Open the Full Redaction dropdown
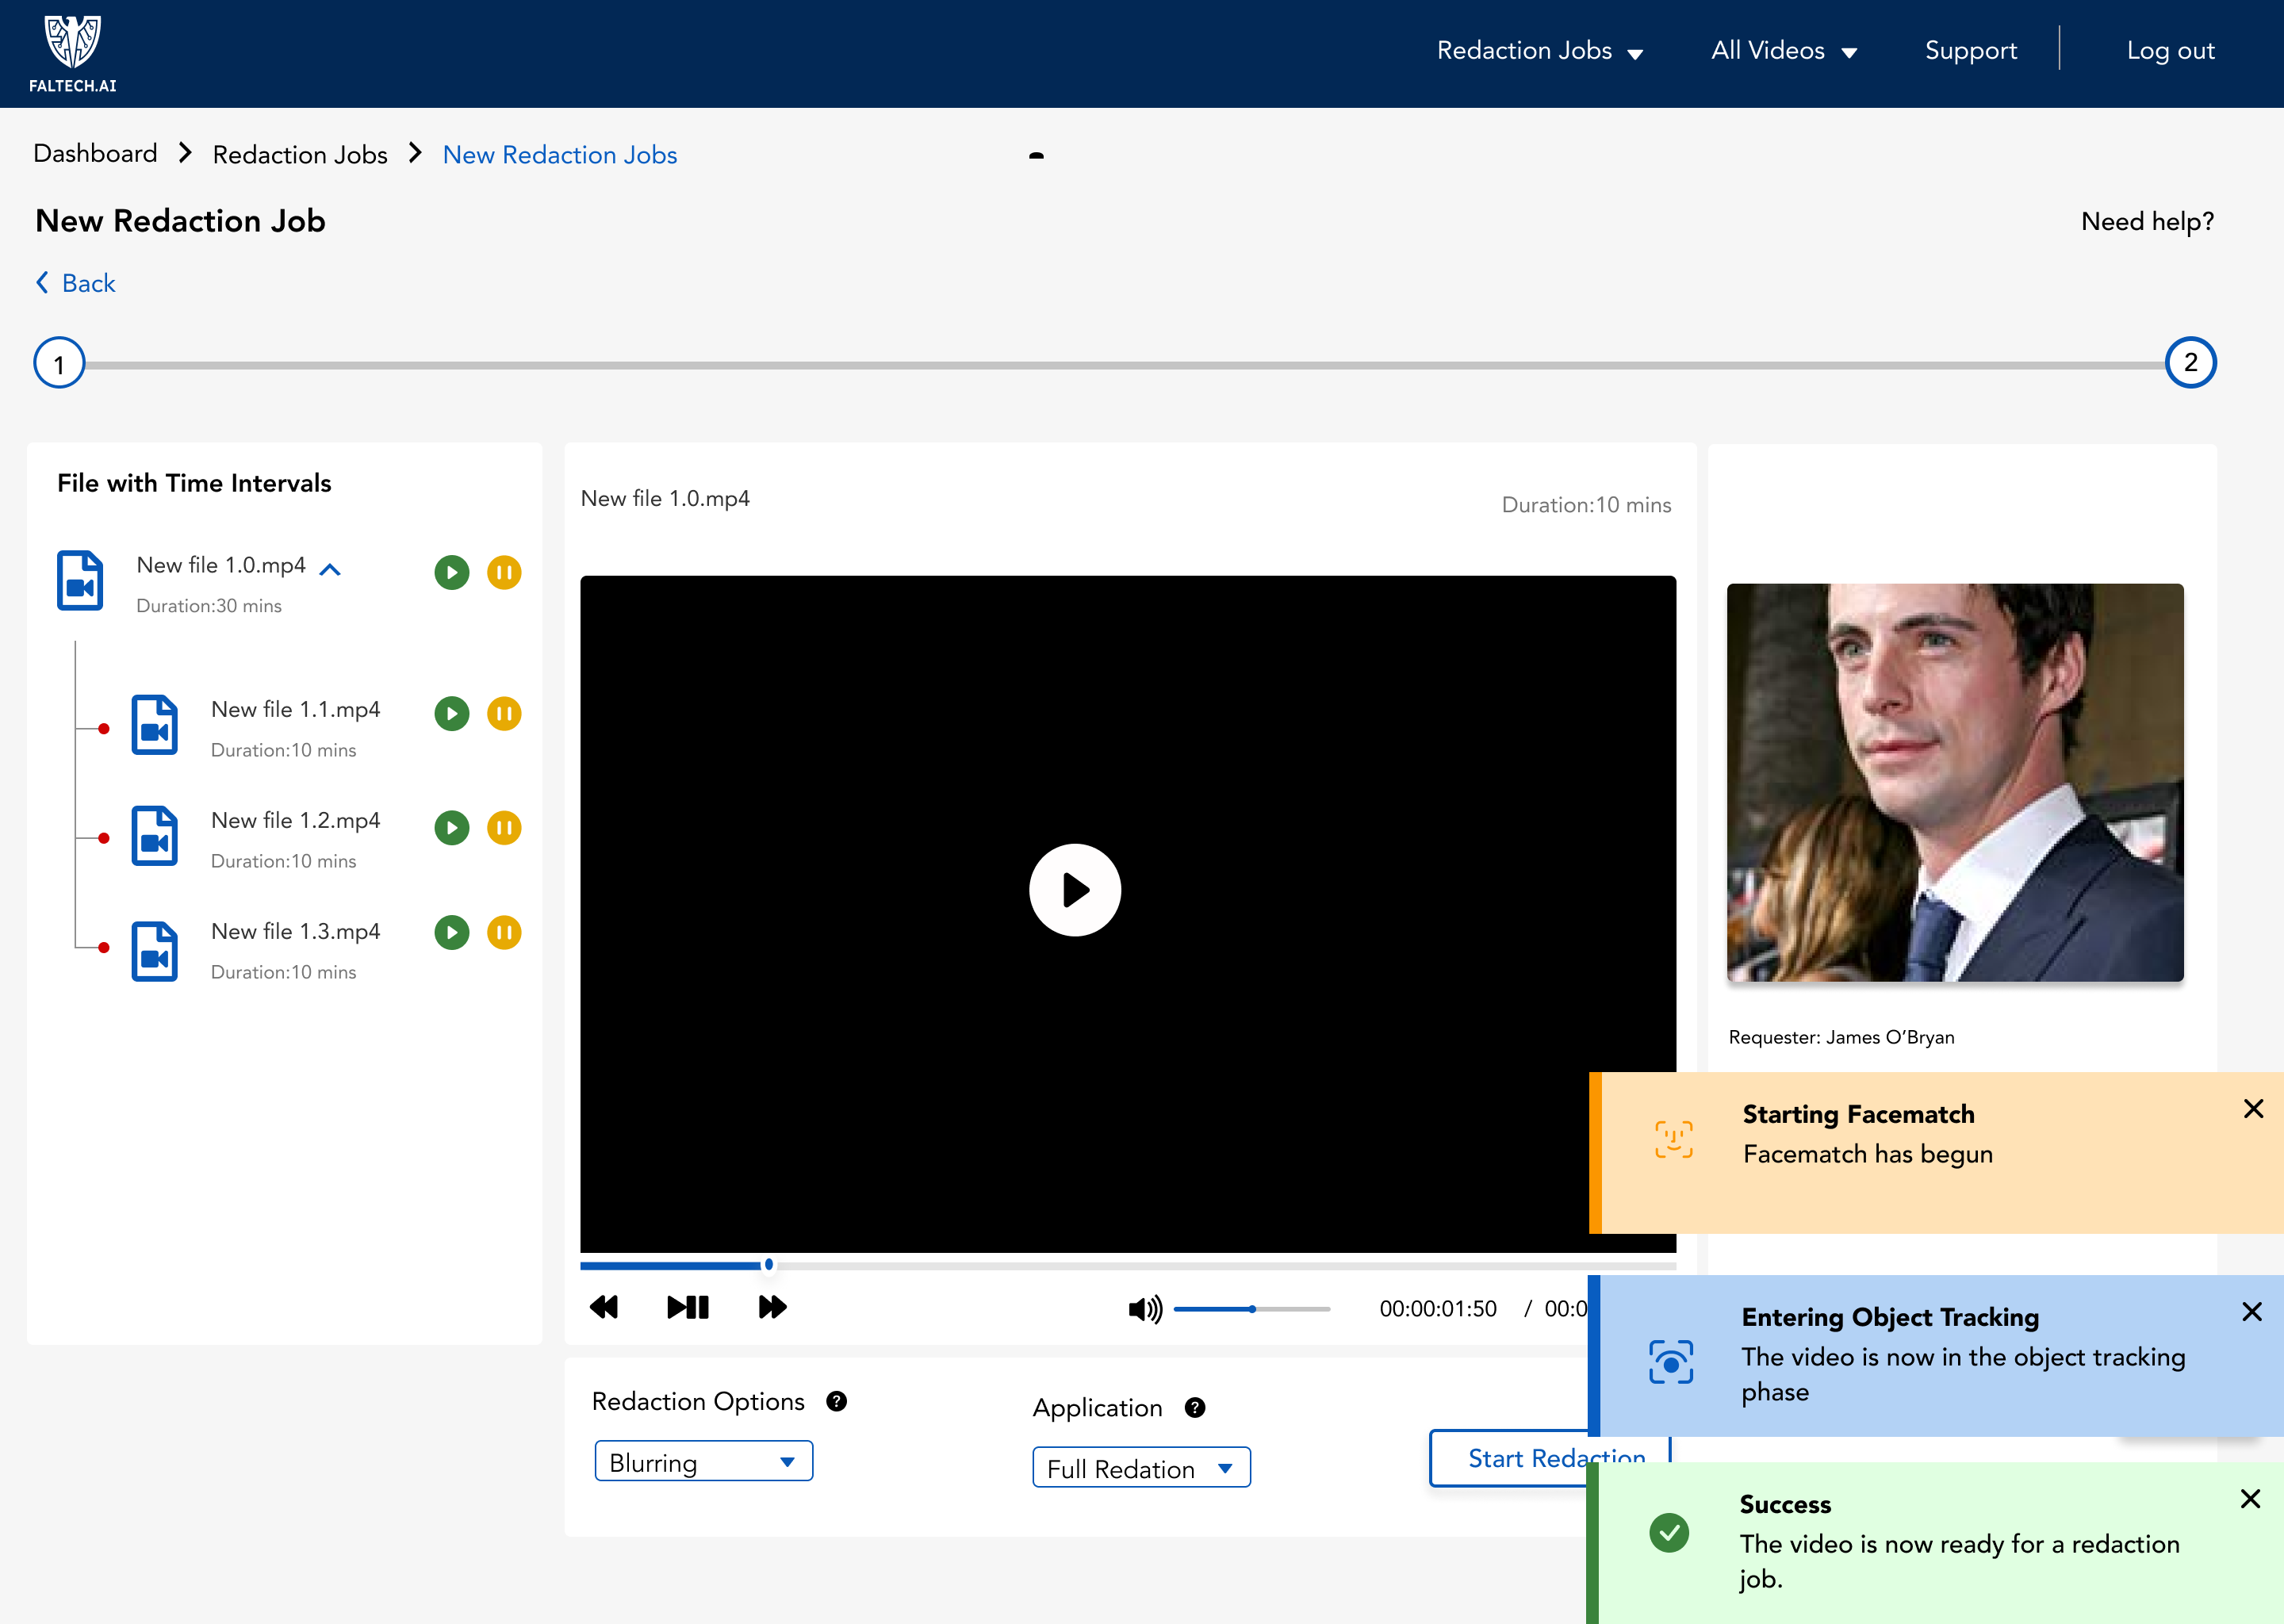 tap(1142, 1468)
